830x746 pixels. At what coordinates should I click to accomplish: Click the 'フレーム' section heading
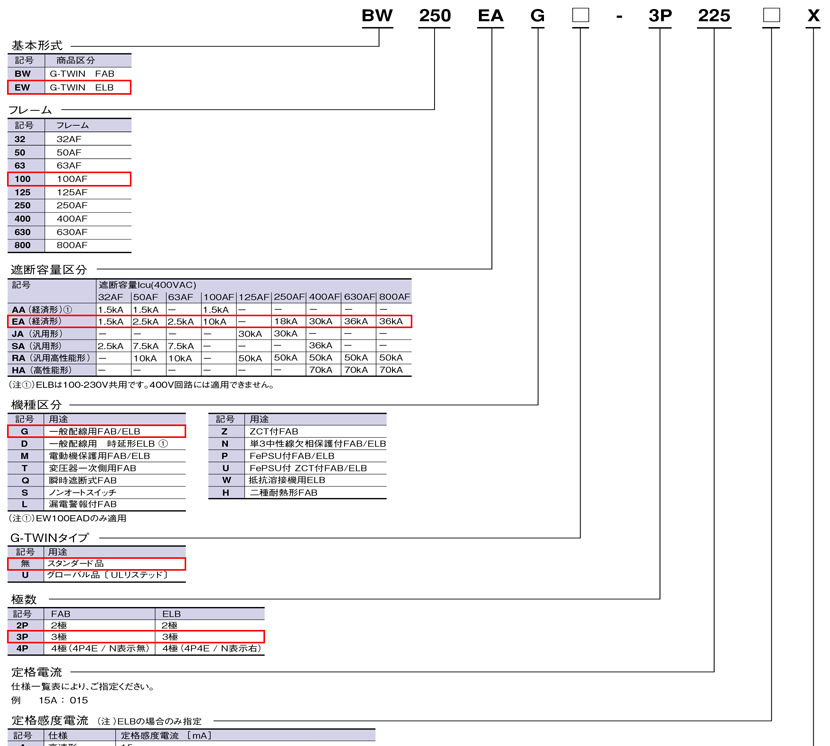[30, 110]
